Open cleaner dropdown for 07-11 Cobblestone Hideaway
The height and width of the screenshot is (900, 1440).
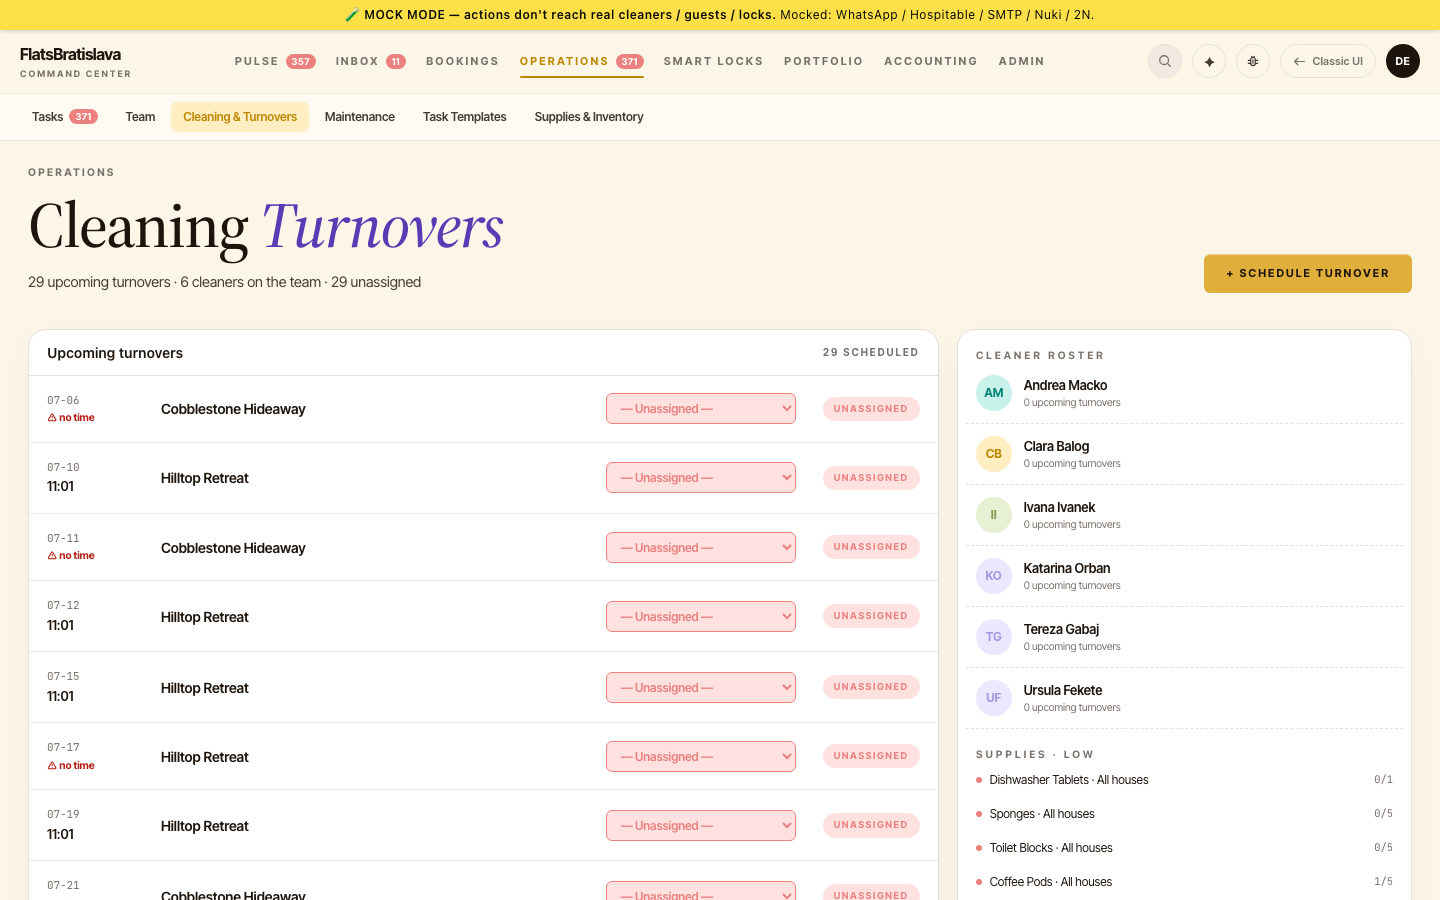(x=701, y=547)
